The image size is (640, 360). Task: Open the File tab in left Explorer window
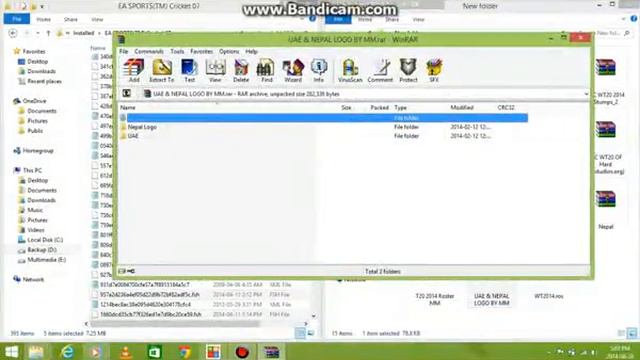[x=17, y=19]
